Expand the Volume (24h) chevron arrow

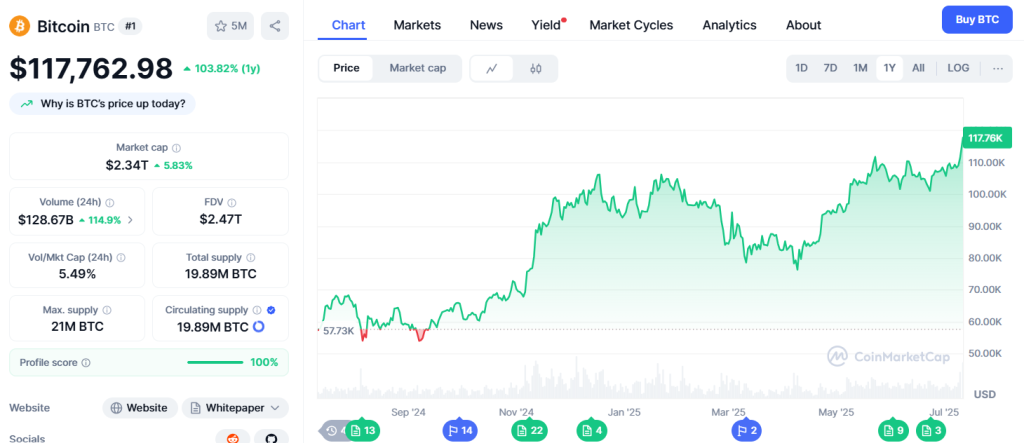pyautogui.click(x=130, y=220)
